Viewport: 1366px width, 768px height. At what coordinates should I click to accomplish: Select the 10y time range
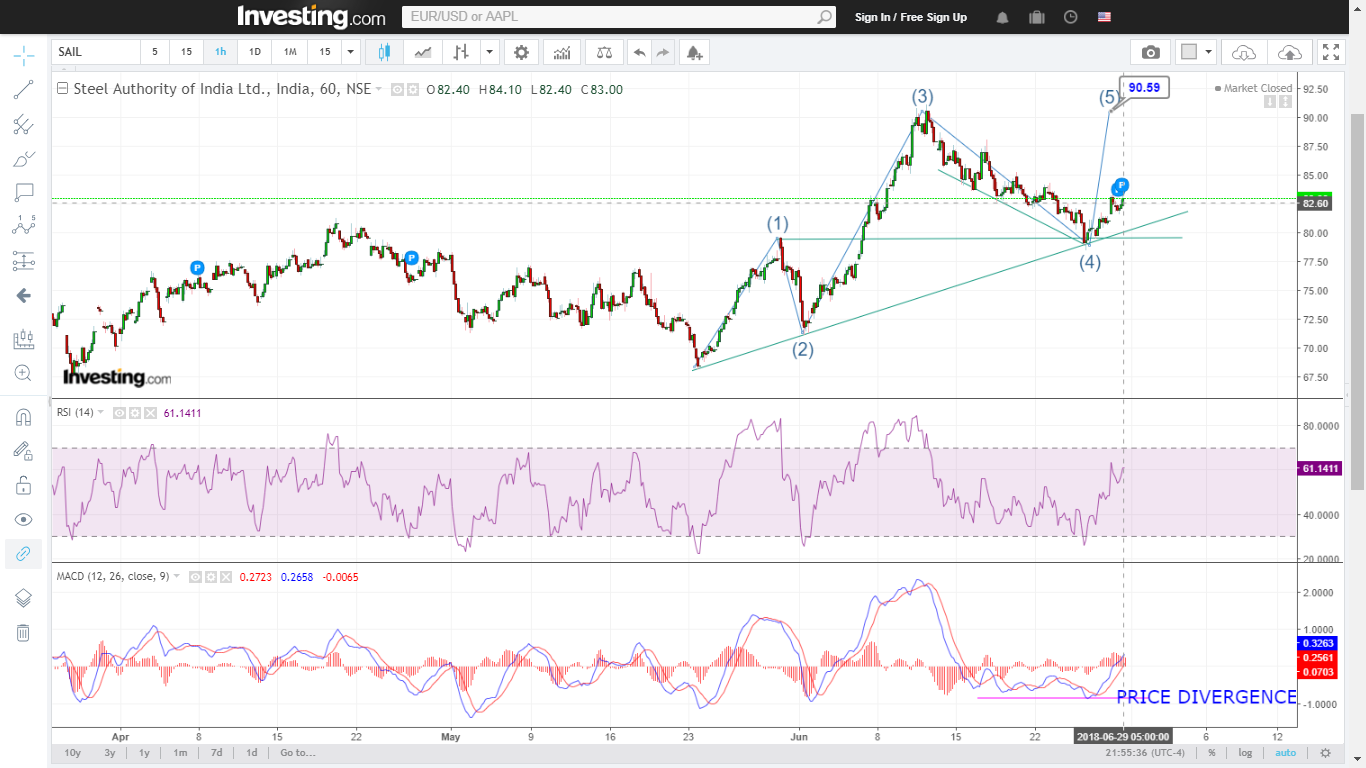(73, 752)
